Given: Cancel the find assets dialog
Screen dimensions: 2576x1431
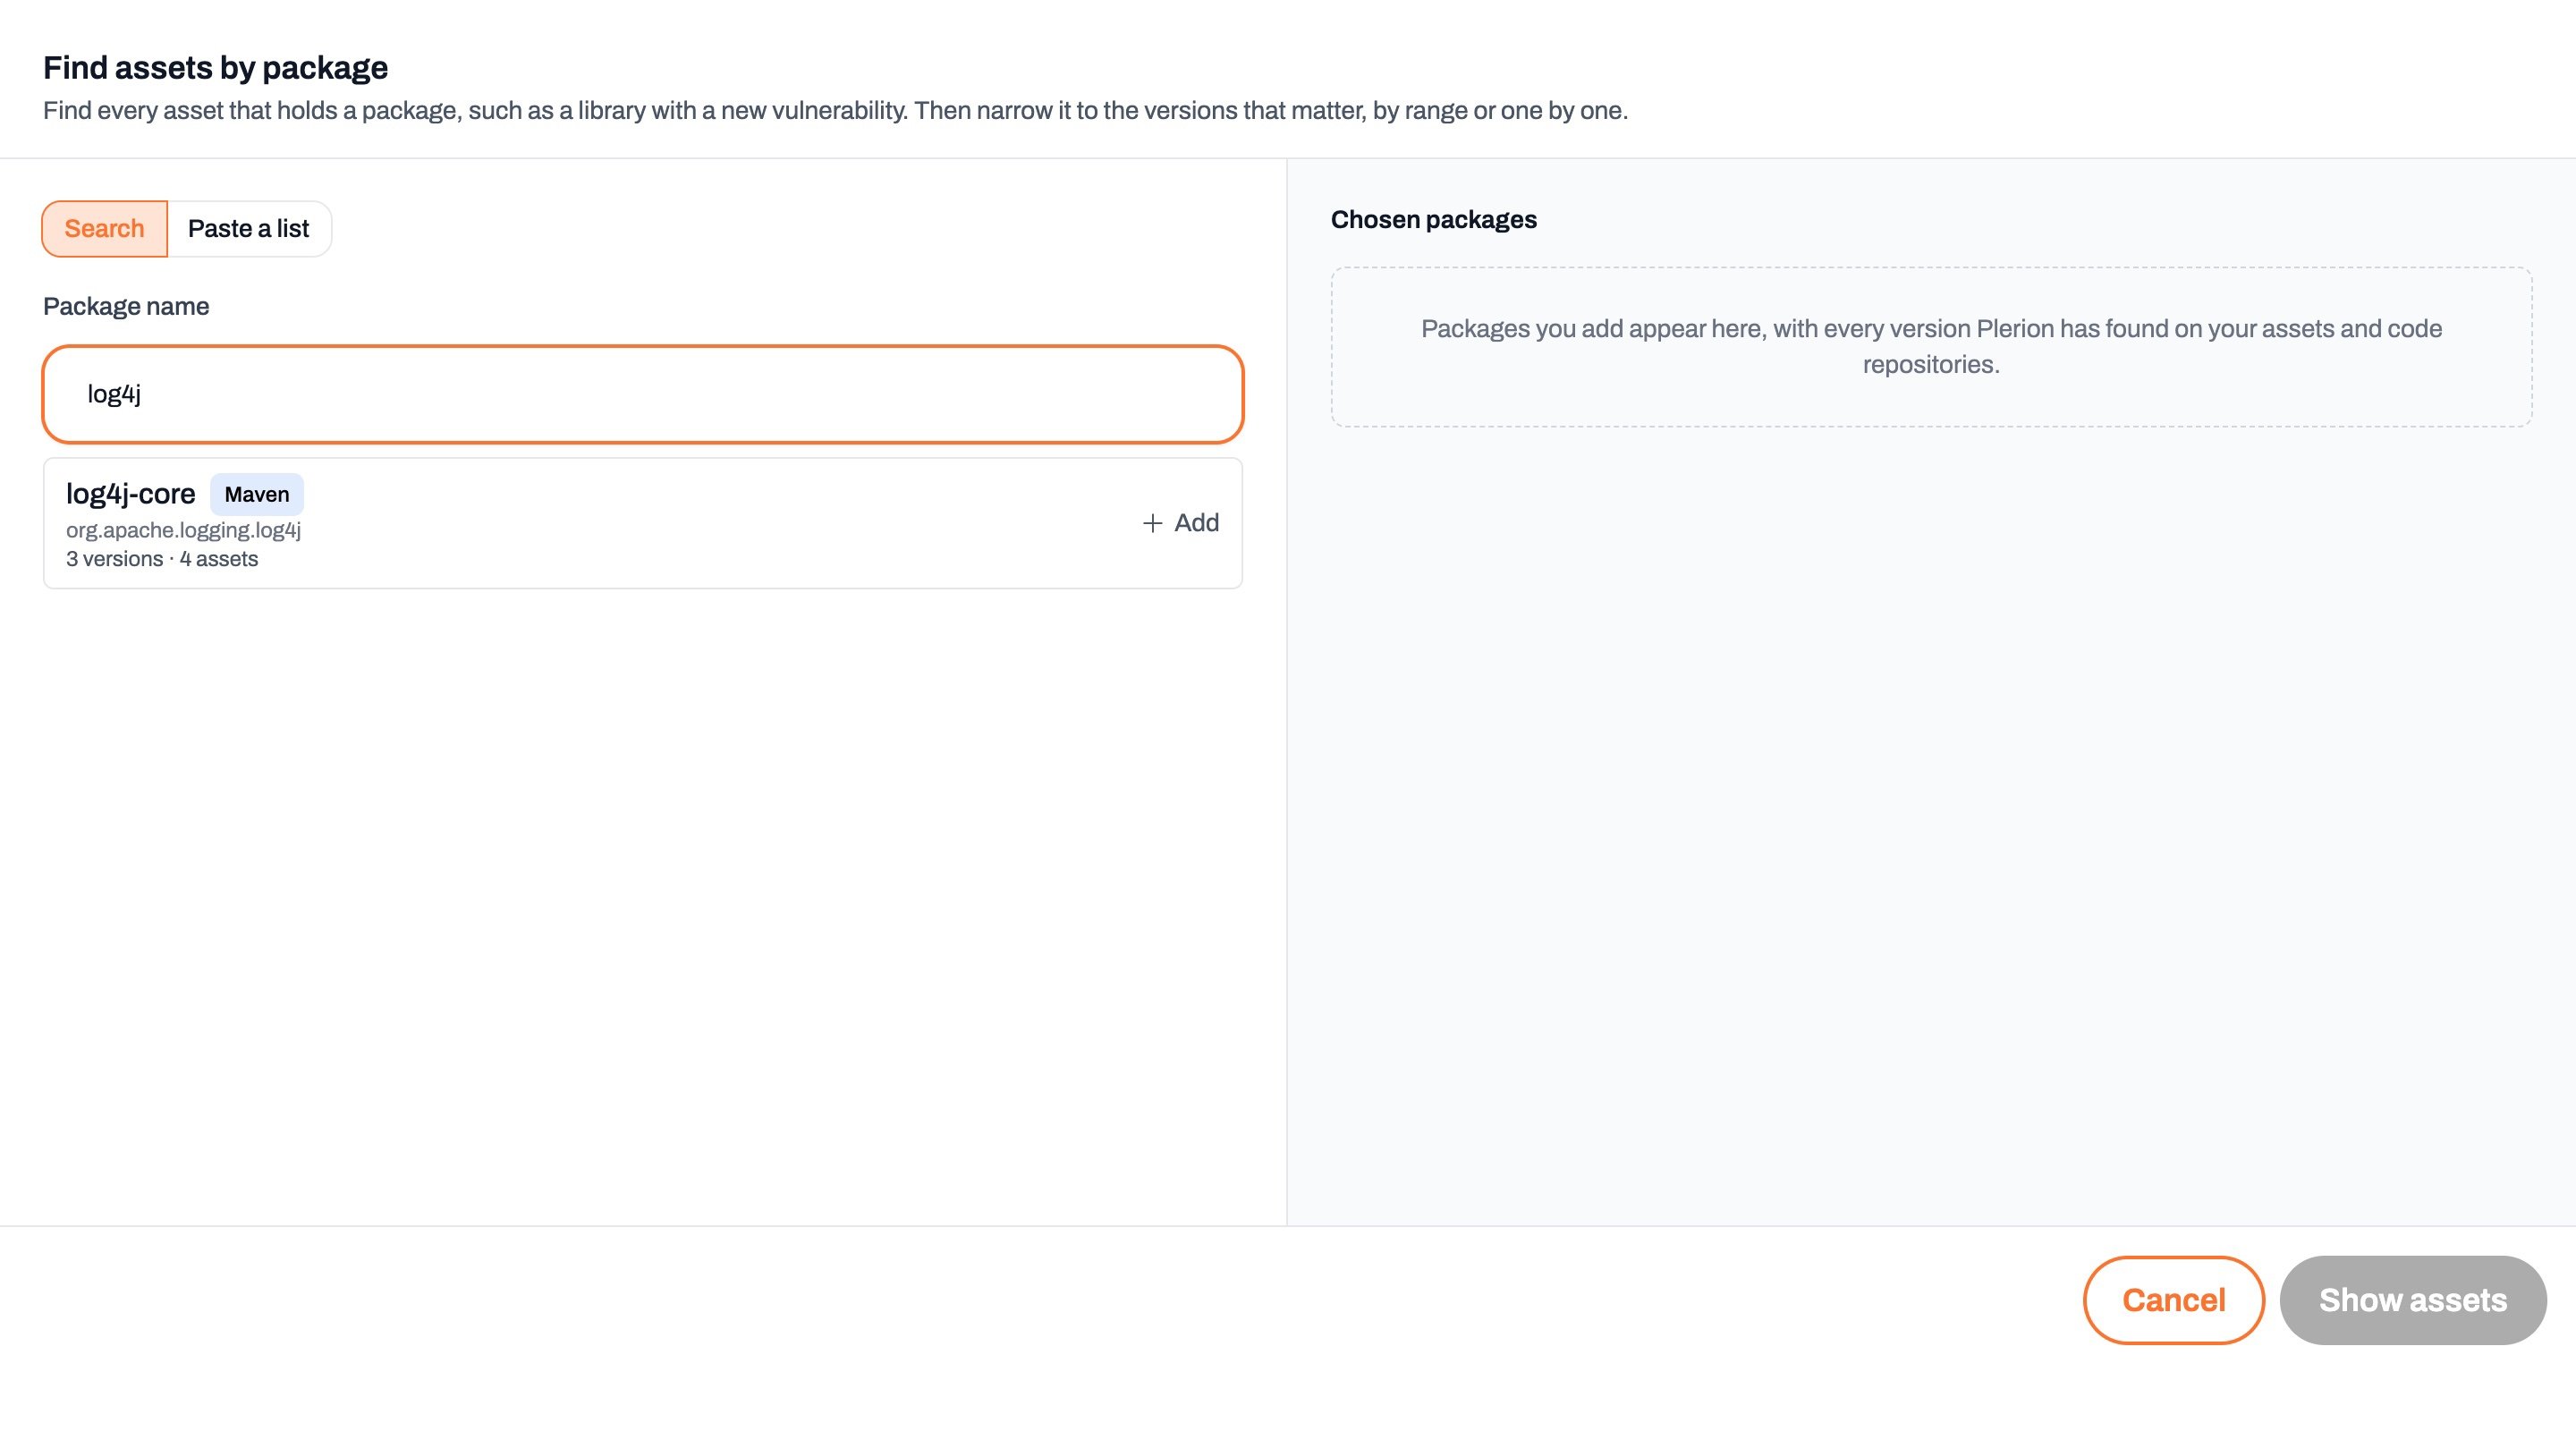Looking at the screenshot, I should click(2173, 1300).
